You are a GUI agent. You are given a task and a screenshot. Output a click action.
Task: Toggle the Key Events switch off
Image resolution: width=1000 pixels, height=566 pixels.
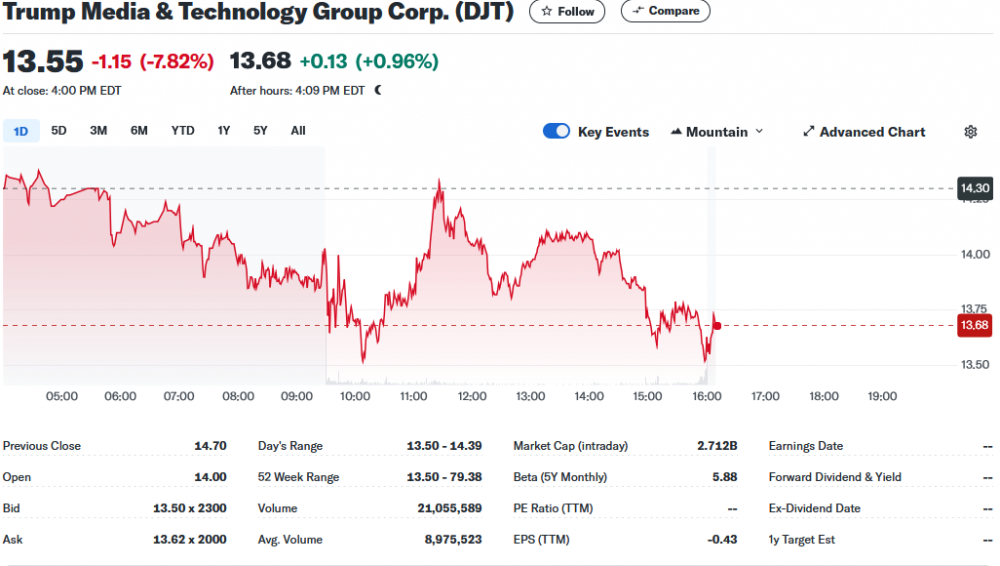coord(556,132)
